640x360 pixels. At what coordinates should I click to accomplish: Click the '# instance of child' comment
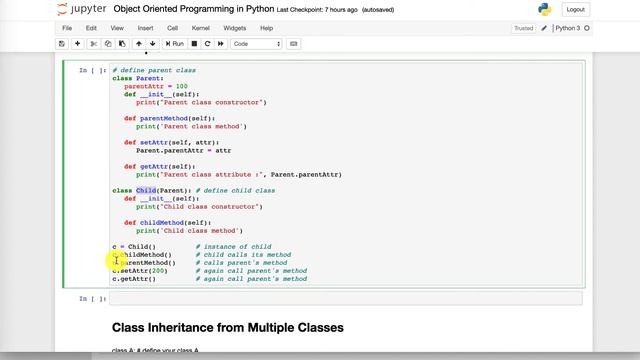(233, 247)
